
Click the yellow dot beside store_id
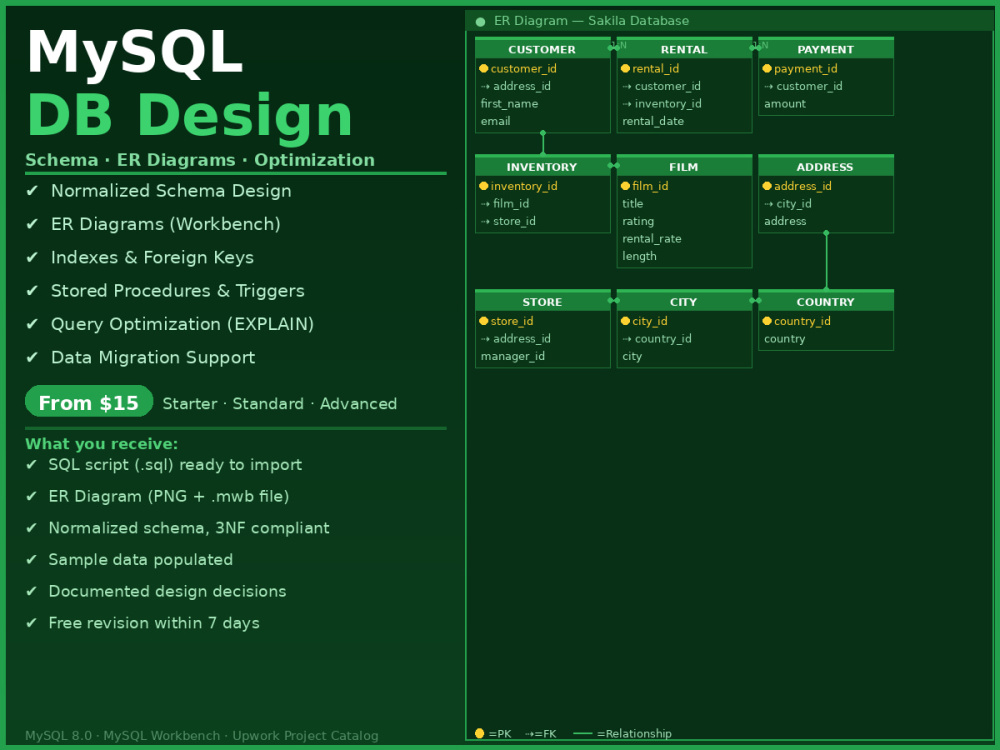tap(483, 321)
